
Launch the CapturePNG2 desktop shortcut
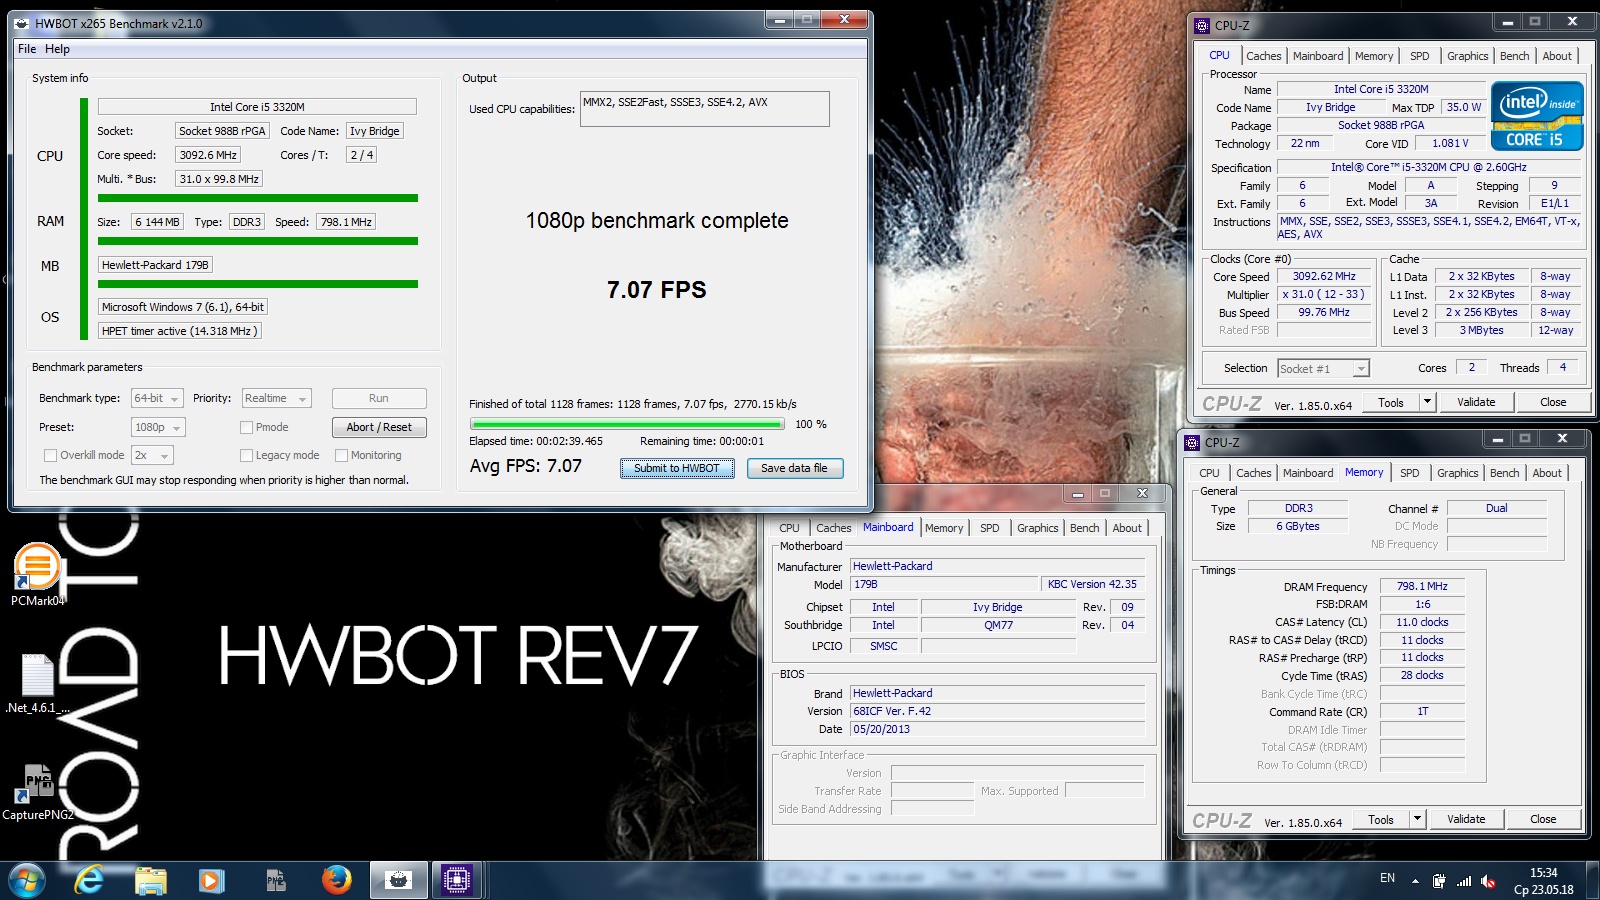37,792
